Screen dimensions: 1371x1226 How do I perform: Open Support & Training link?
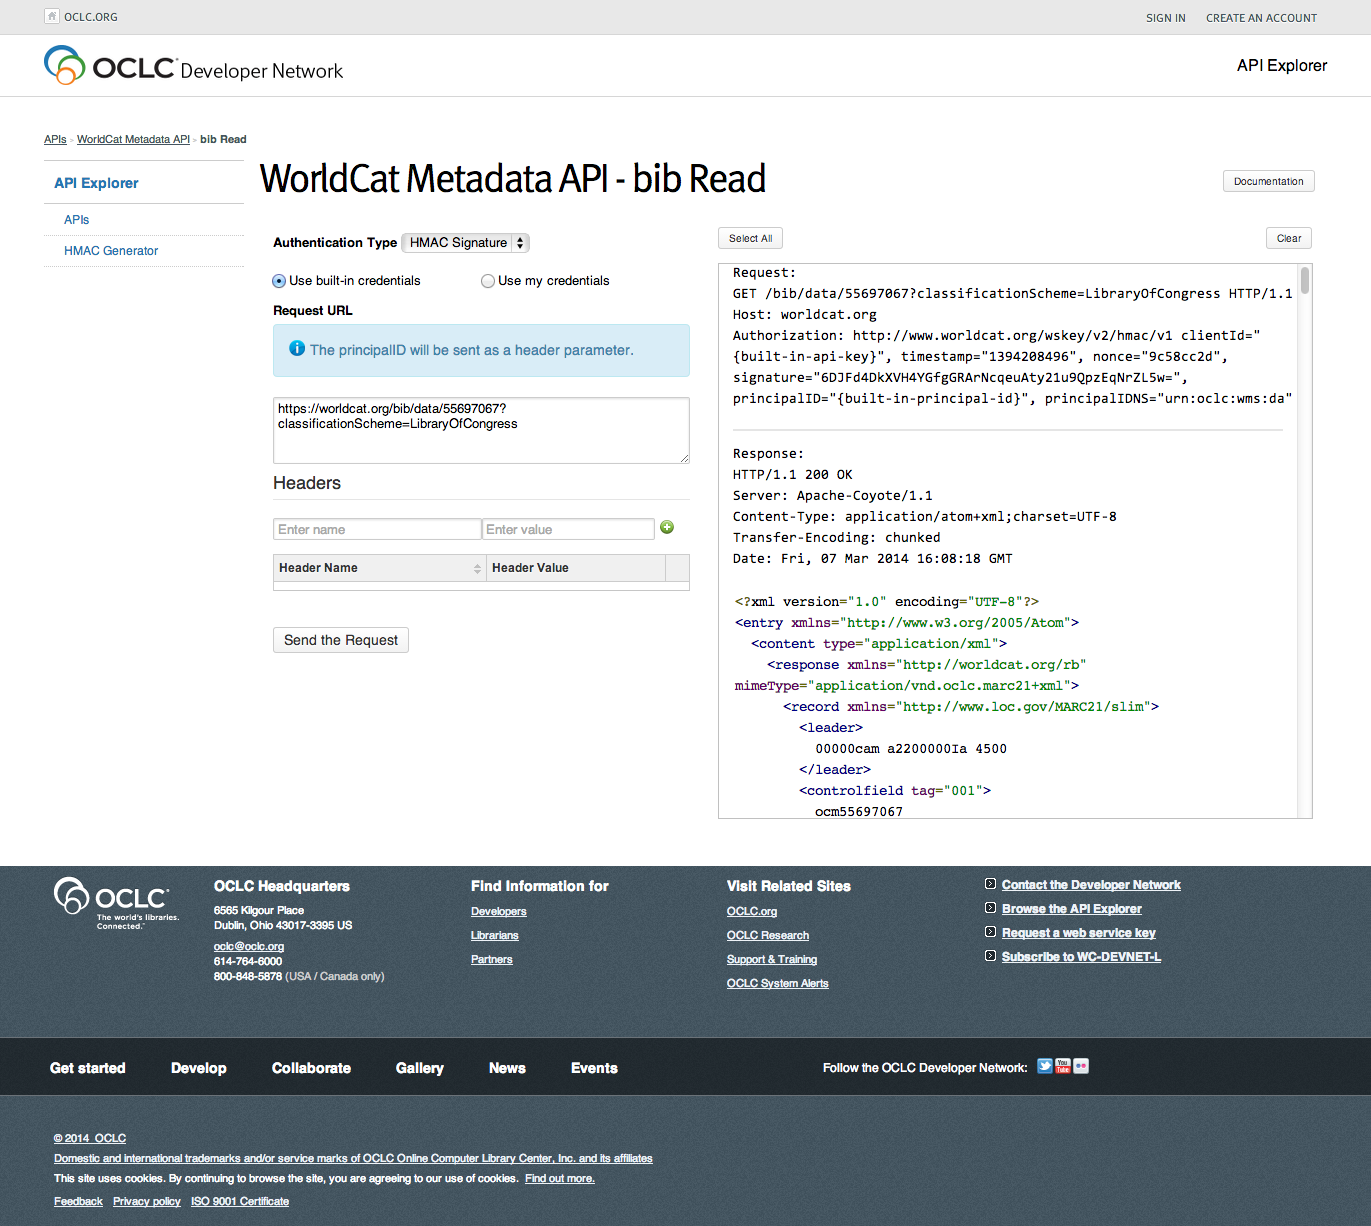(772, 959)
